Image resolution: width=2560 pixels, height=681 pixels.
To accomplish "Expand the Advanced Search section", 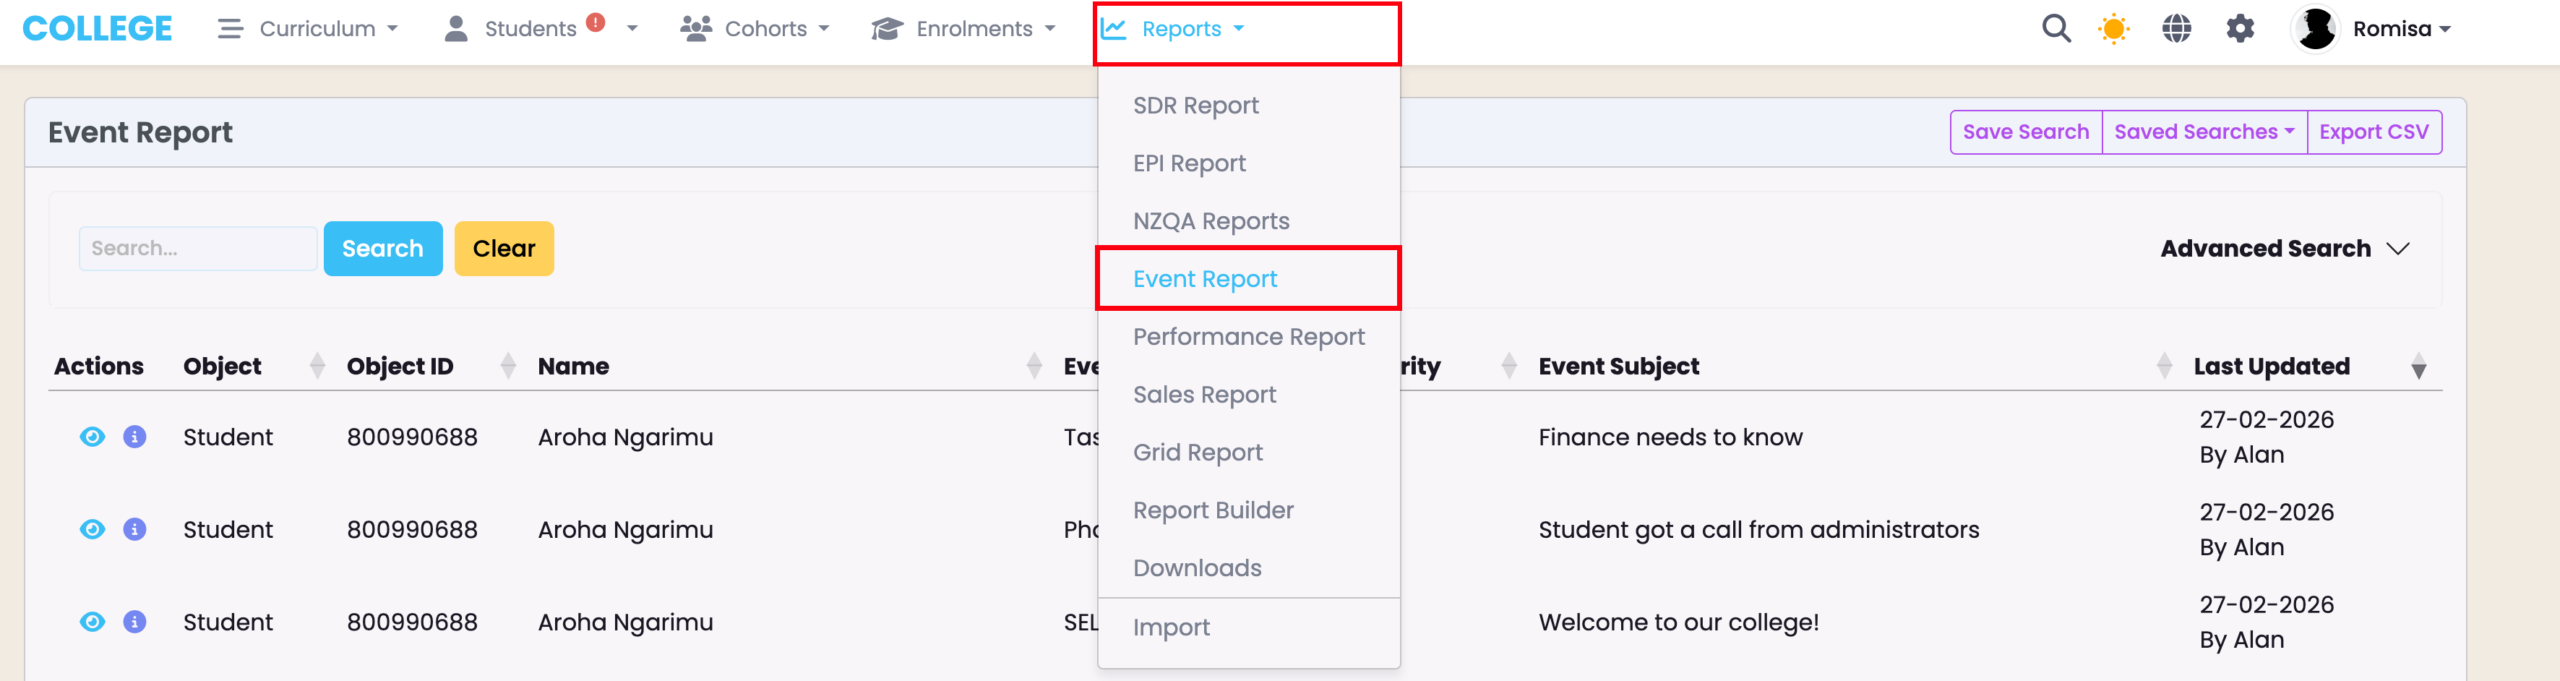I will [2284, 249].
